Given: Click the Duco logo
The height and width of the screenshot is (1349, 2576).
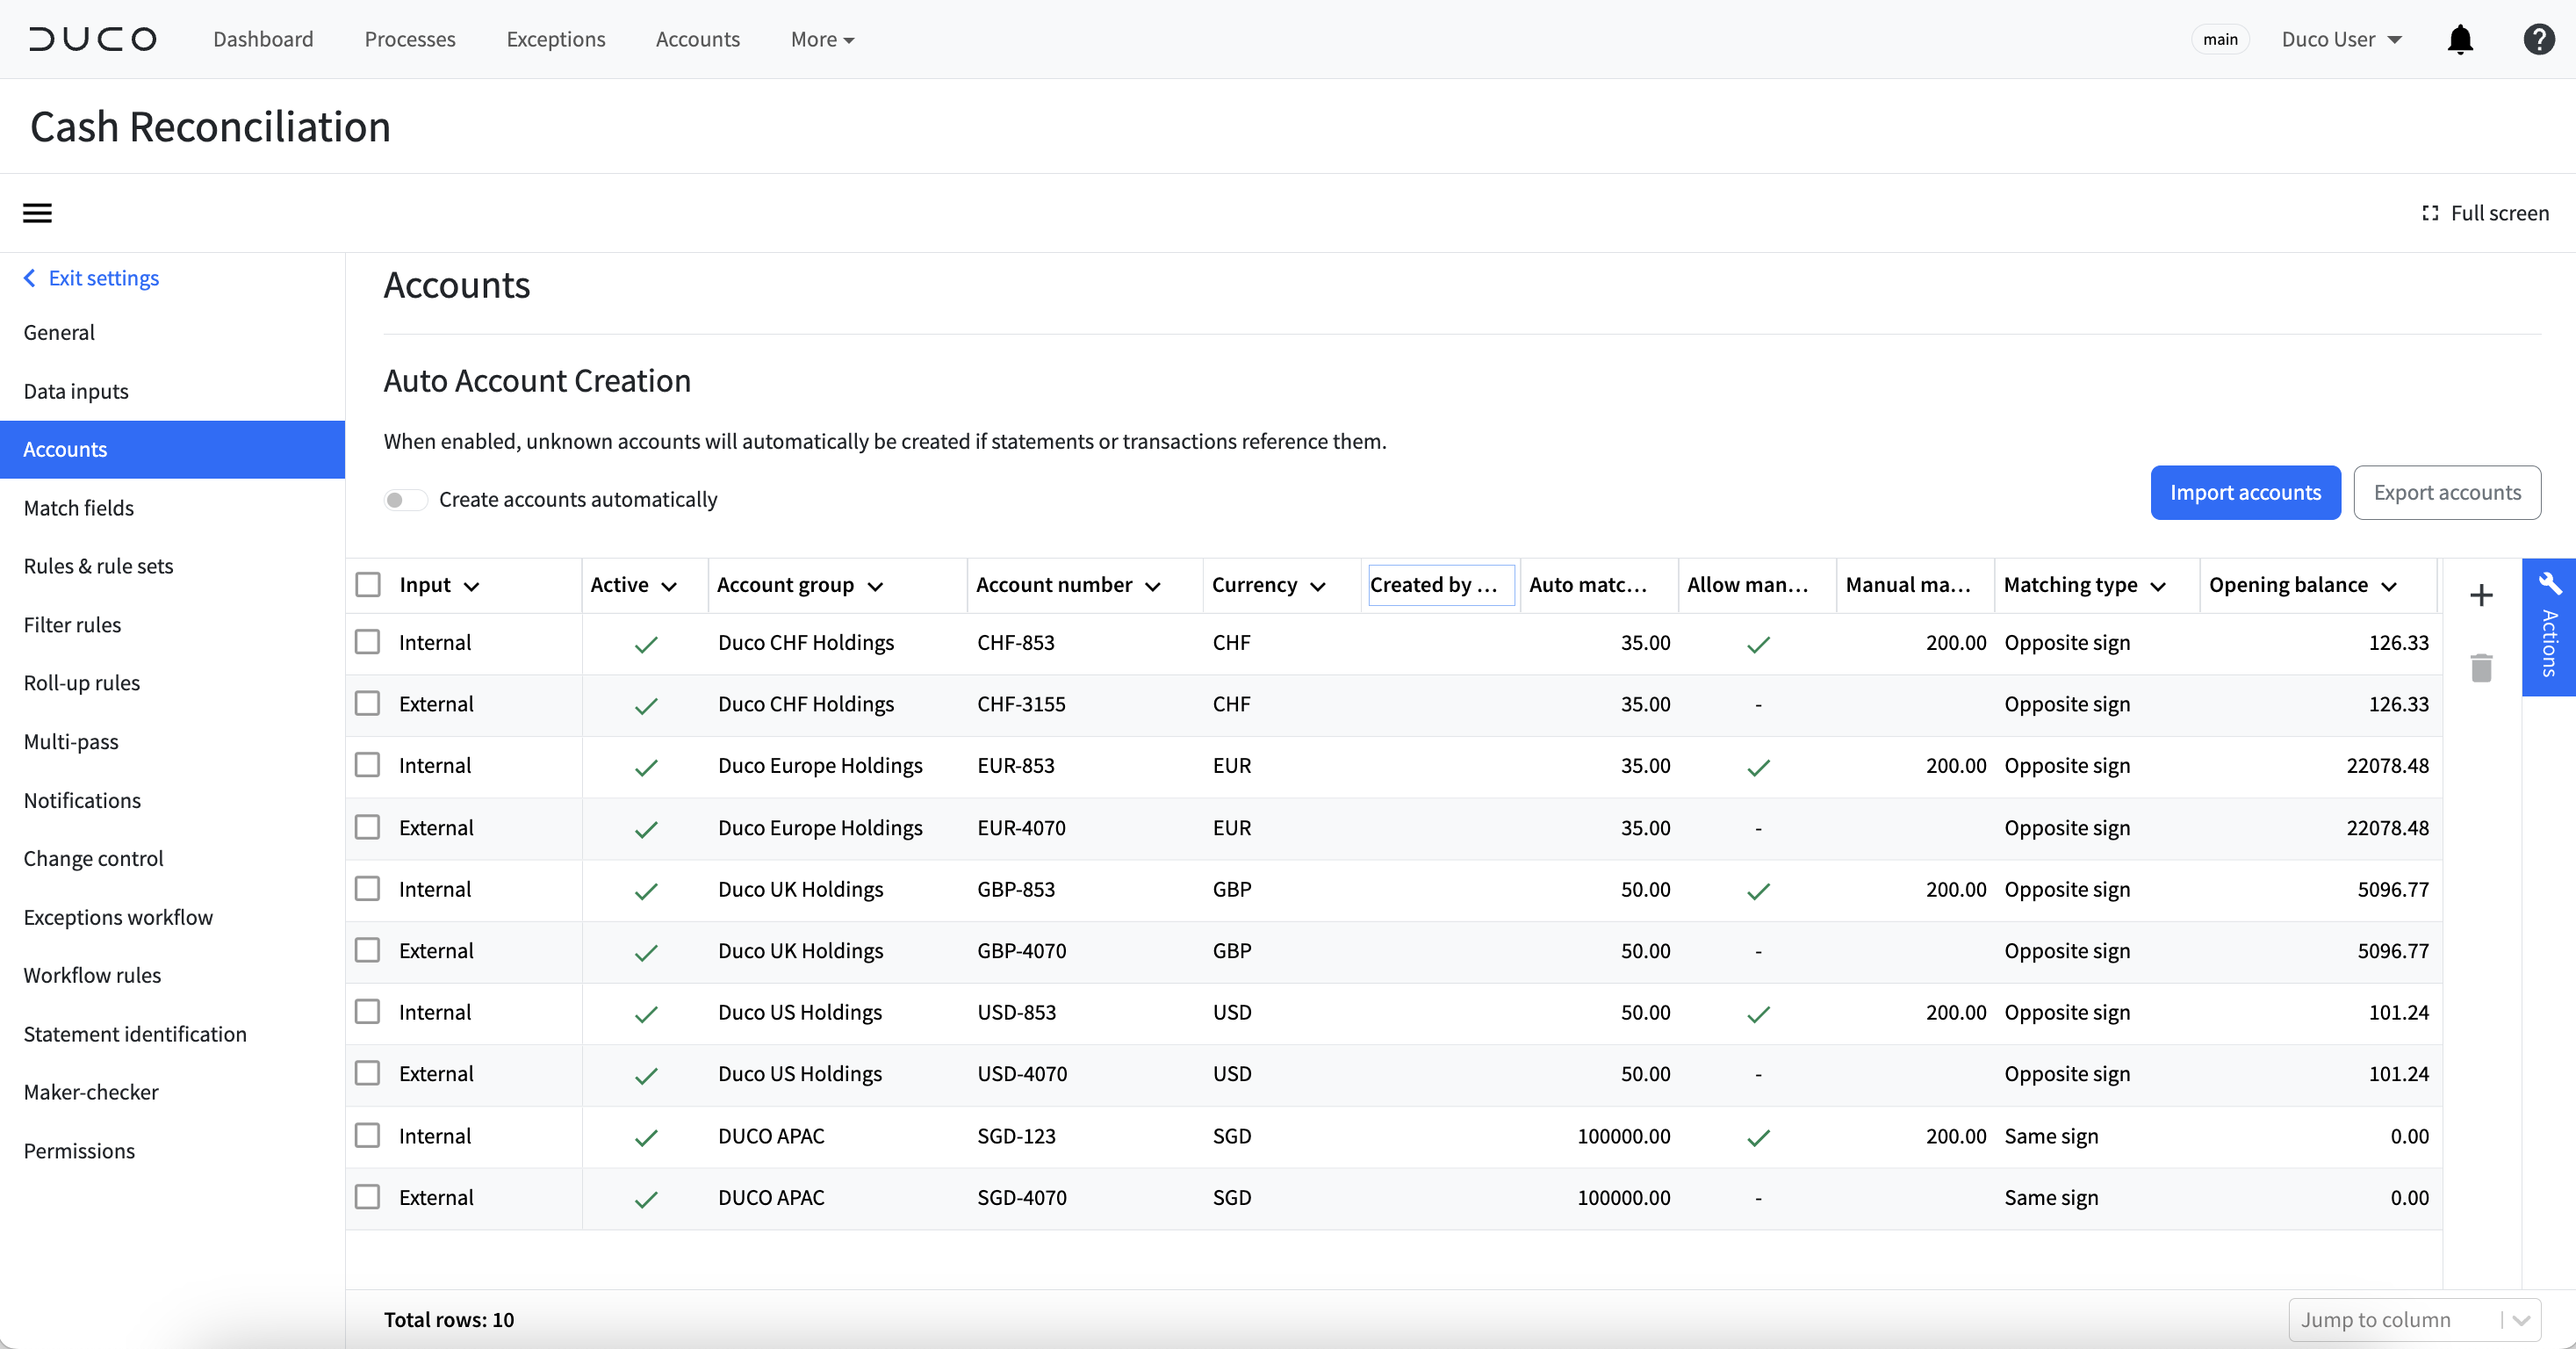Looking at the screenshot, I should [93, 39].
